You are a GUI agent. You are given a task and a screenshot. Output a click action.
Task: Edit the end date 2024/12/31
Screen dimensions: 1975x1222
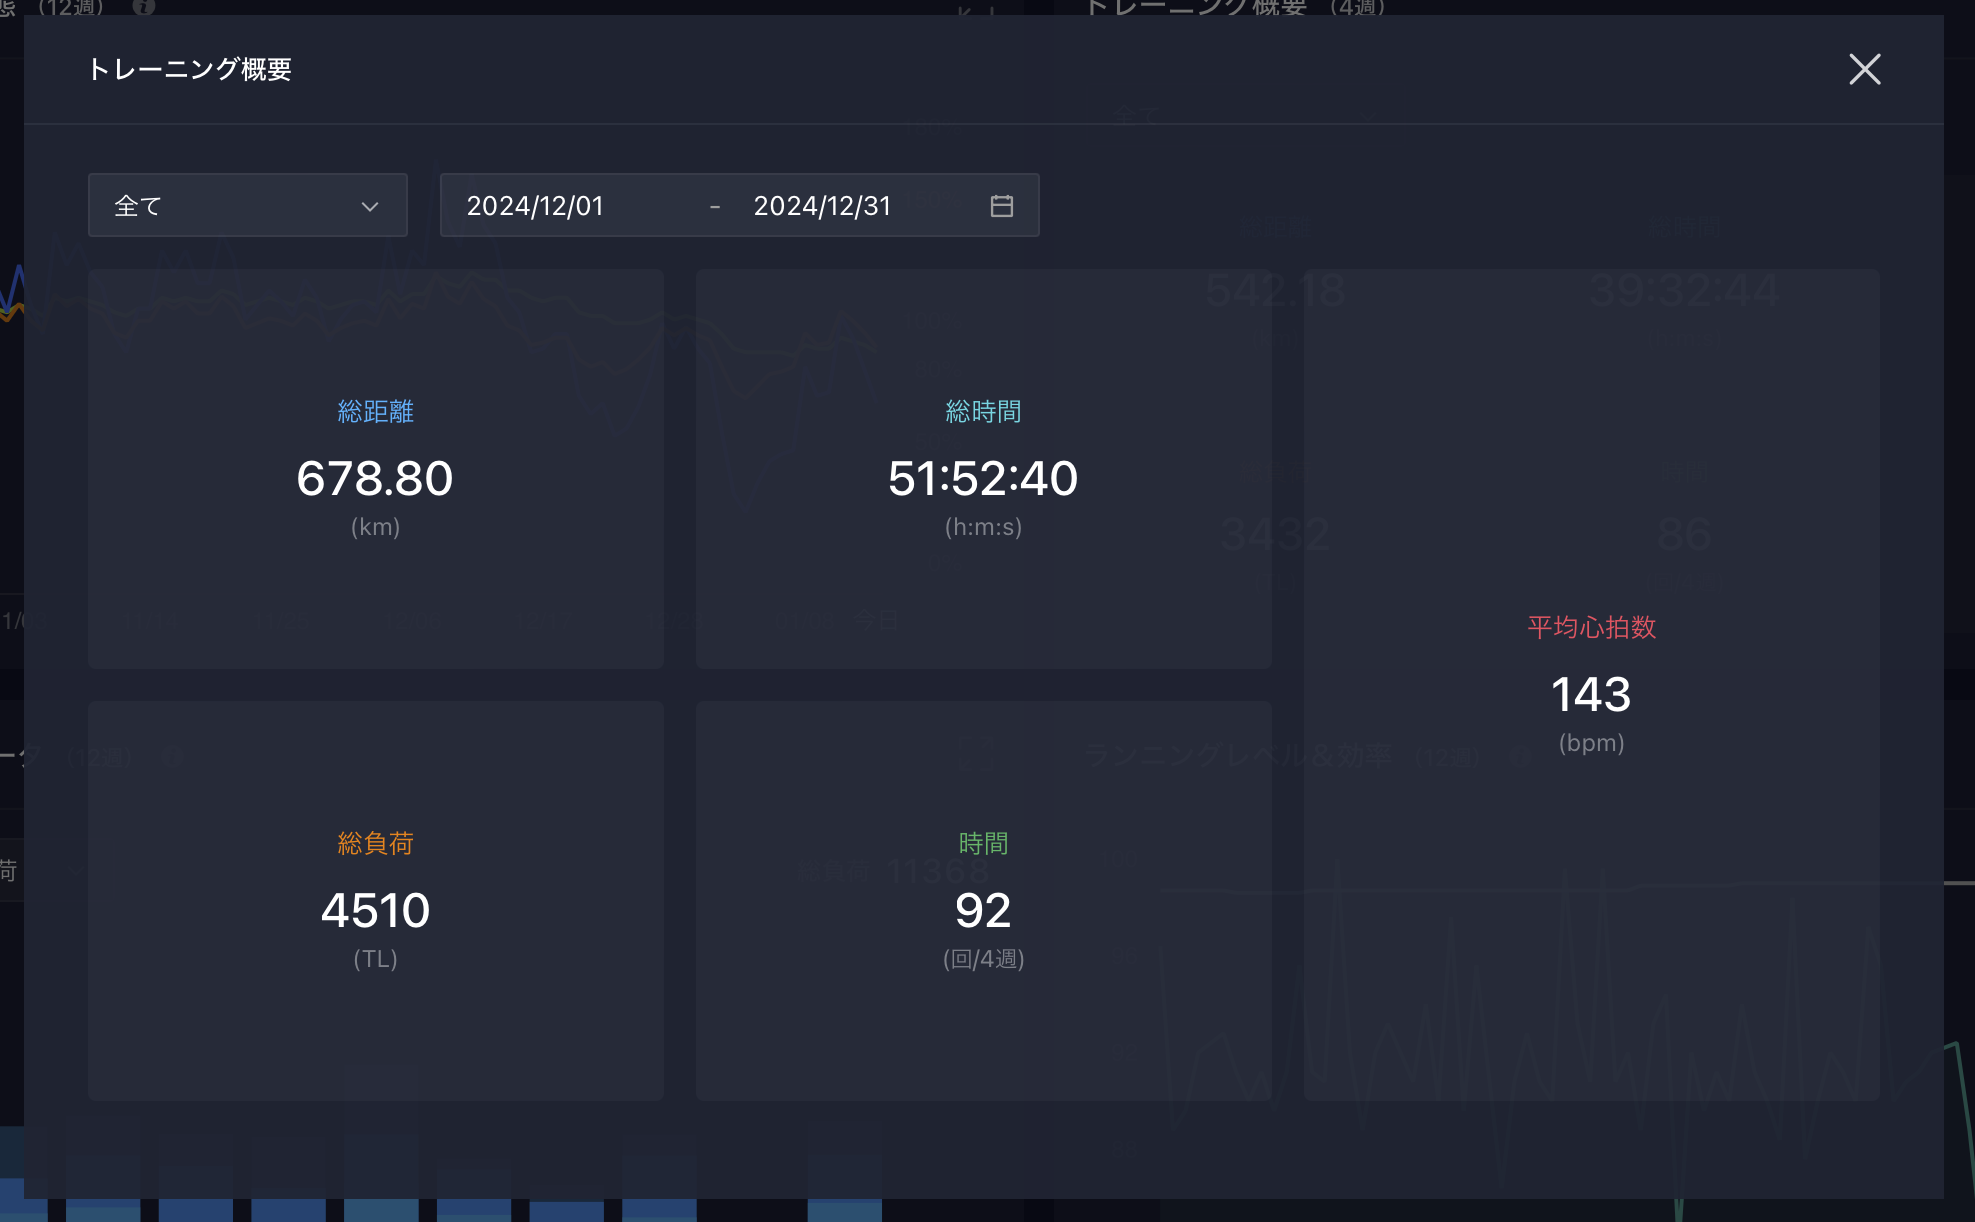pyautogui.click(x=822, y=206)
